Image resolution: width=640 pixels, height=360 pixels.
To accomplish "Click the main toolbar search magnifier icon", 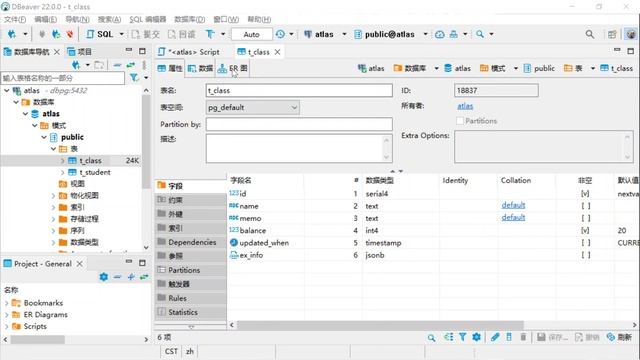I will click(x=480, y=34).
